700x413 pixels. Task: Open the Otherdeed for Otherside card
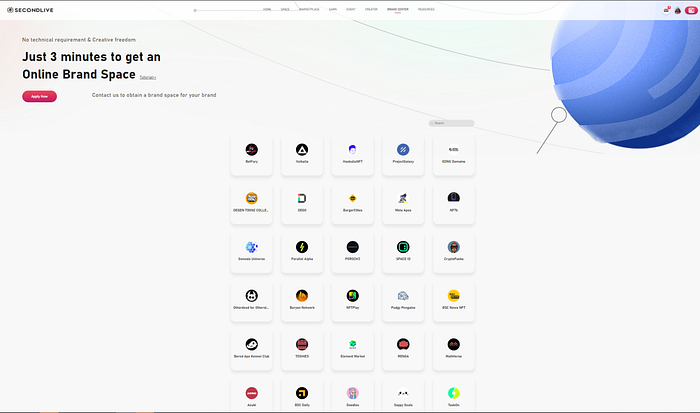(x=251, y=301)
